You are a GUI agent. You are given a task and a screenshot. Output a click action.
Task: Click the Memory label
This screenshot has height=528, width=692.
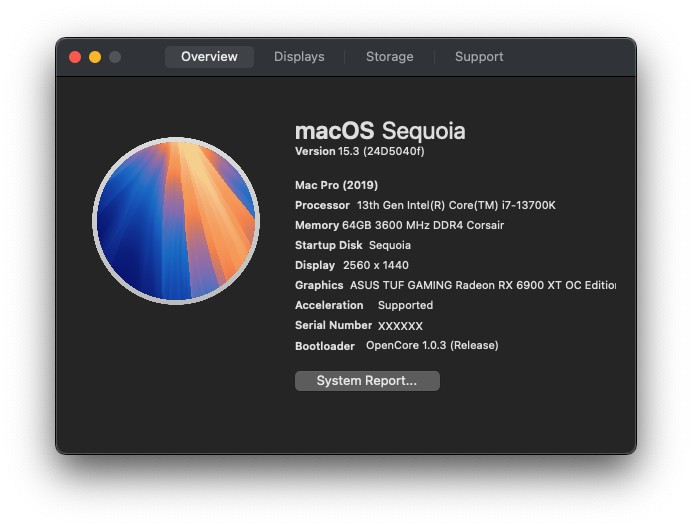317,225
